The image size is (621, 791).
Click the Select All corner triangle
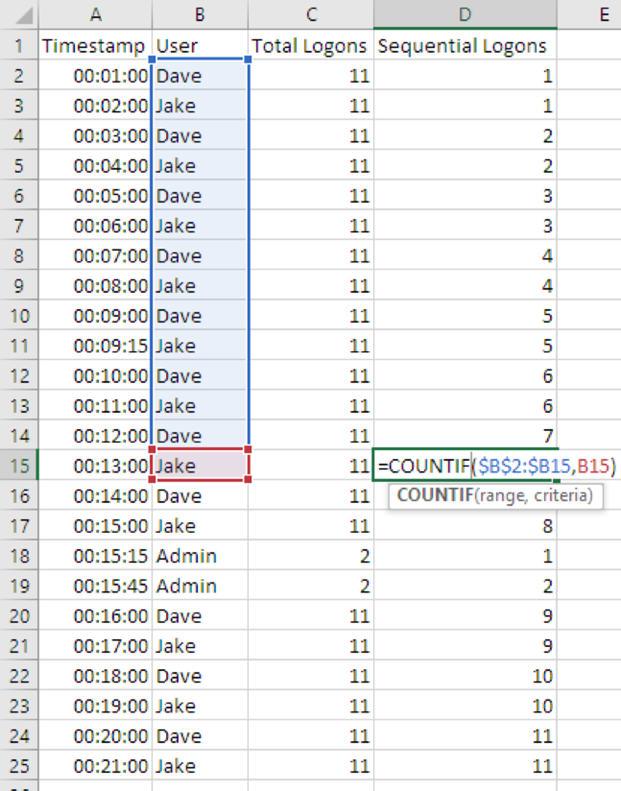[x=18, y=15]
